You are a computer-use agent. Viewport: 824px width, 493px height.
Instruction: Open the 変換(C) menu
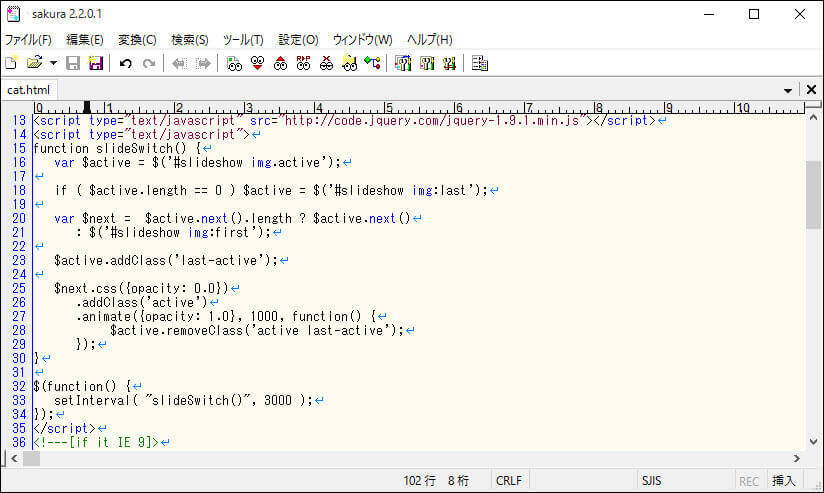(x=137, y=40)
